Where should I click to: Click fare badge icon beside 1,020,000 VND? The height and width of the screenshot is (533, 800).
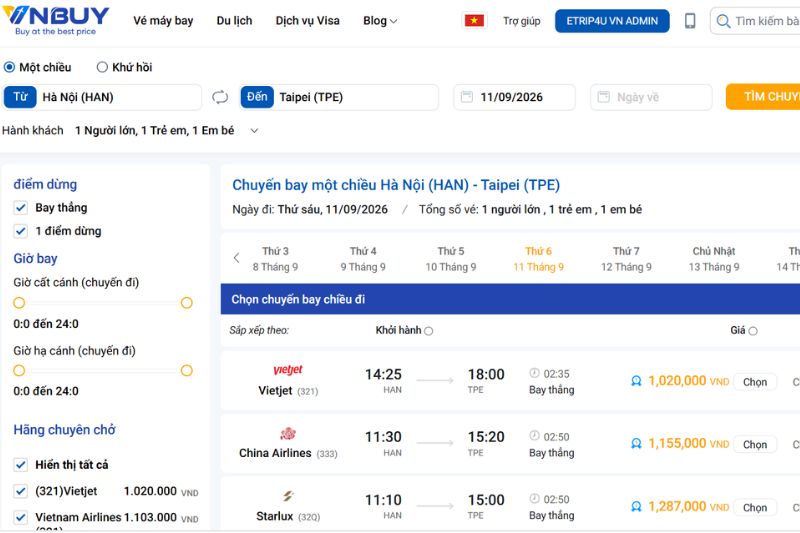[x=636, y=381]
